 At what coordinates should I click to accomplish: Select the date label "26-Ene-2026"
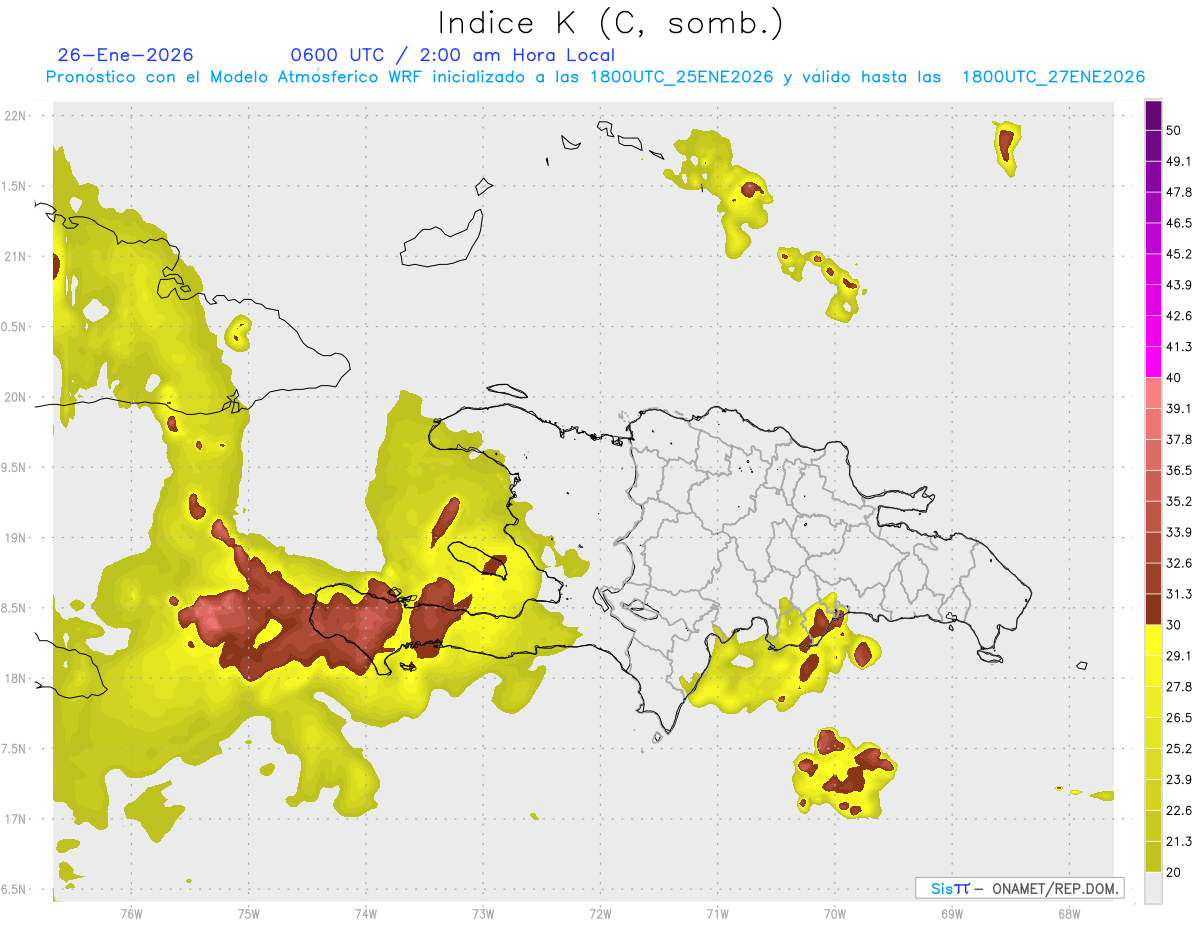(x=126, y=55)
